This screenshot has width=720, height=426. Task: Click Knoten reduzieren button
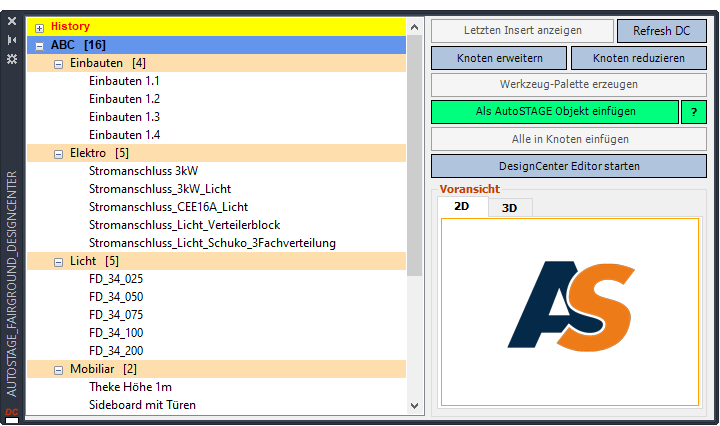tap(639, 58)
